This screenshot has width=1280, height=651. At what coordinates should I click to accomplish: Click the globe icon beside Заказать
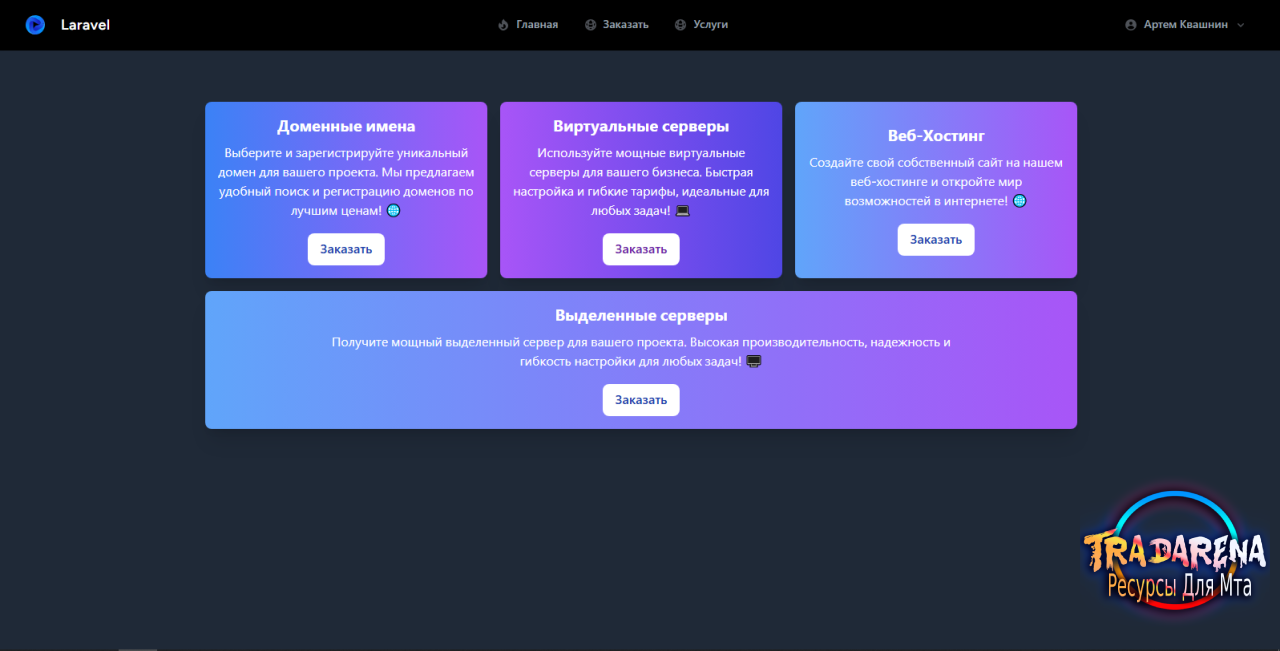pos(590,25)
